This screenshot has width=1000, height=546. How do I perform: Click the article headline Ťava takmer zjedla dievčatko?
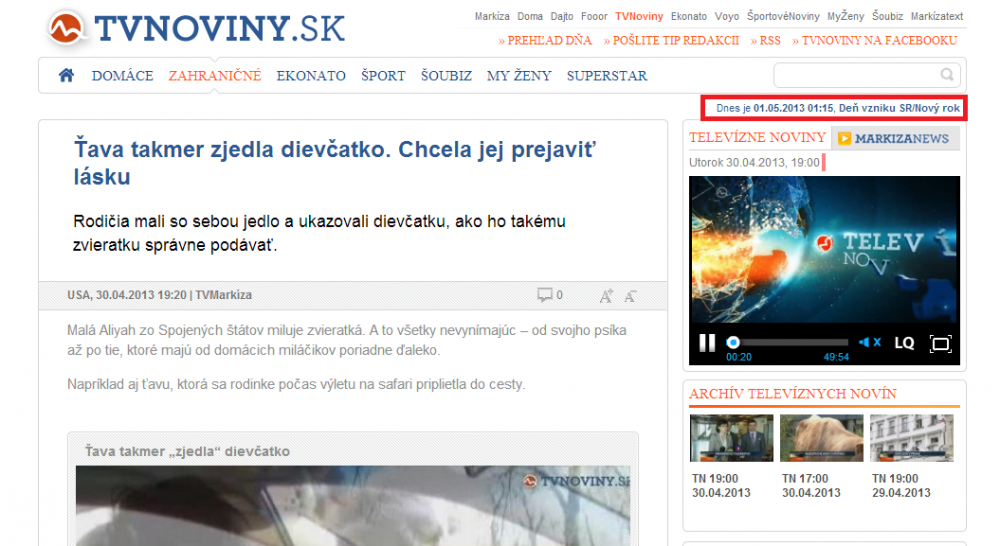(x=335, y=163)
